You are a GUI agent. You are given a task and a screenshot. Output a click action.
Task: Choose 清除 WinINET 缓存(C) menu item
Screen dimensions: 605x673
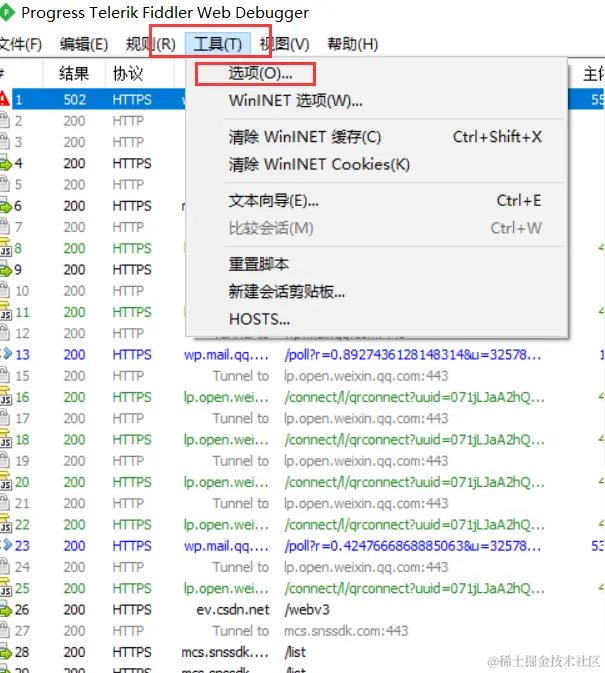(x=305, y=137)
